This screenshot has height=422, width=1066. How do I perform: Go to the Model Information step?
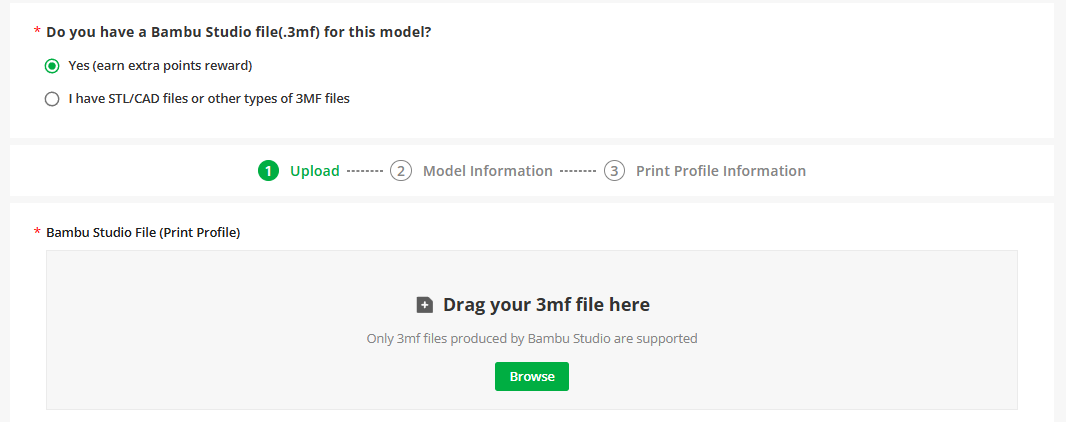487,171
